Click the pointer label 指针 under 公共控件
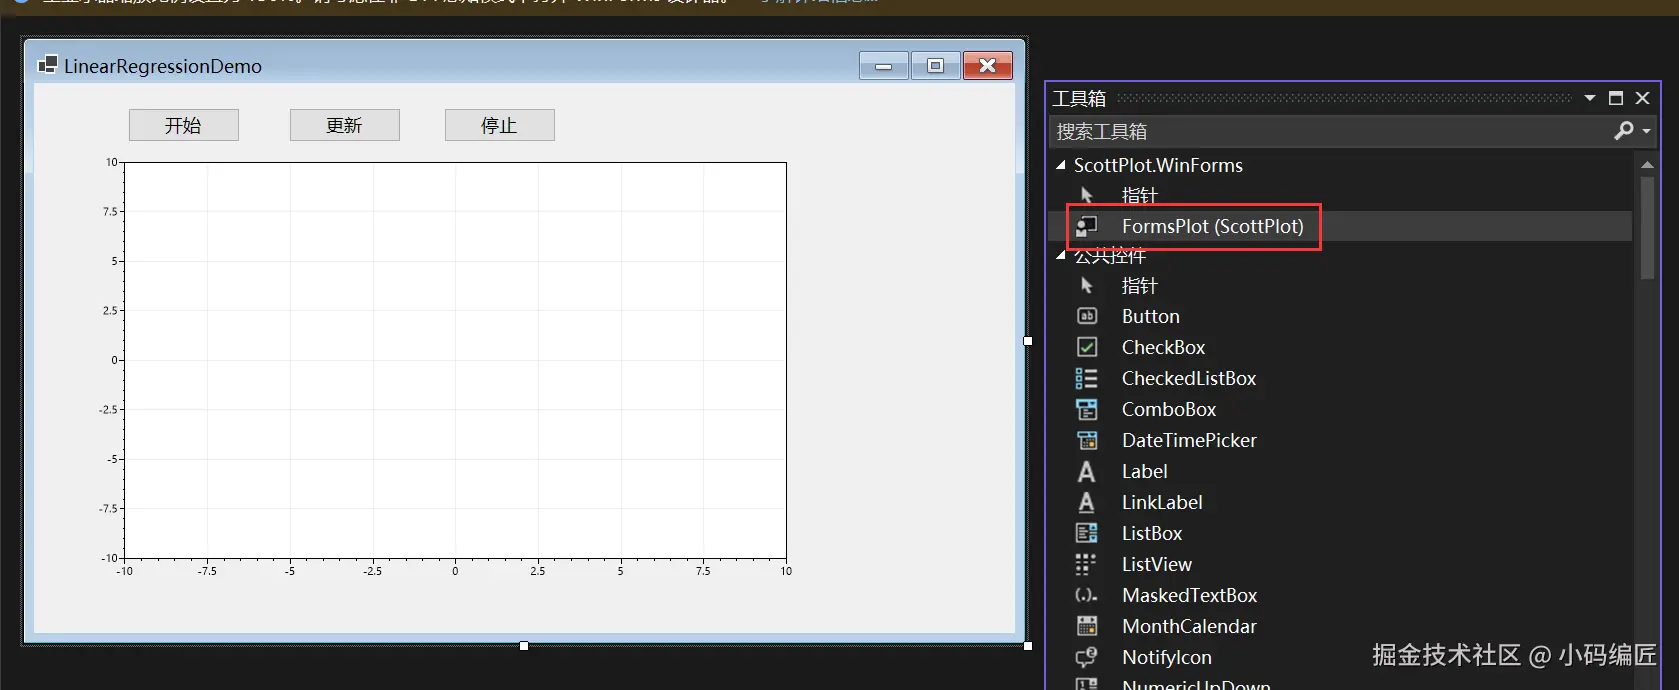Image resolution: width=1679 pixels, height=690 pixels. [x=1140, y=286]
